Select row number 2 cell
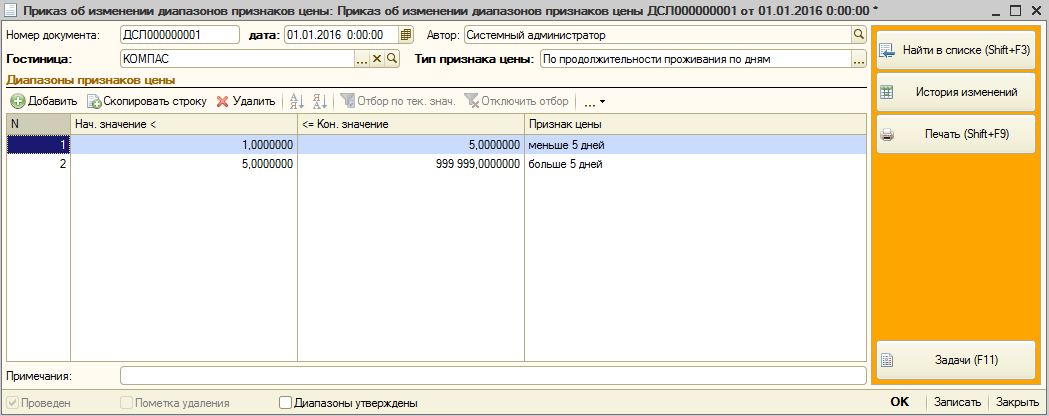 coord(38,164)
